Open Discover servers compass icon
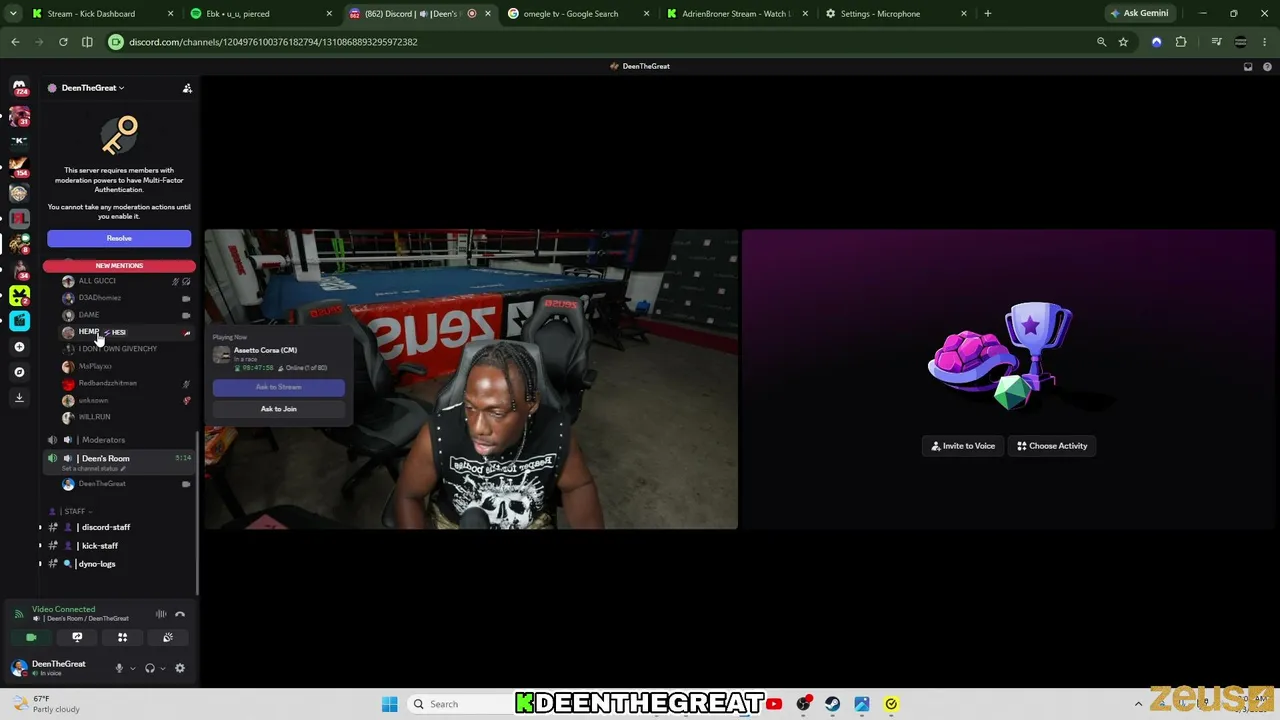 pyautogui.click(x=19, y=372)
